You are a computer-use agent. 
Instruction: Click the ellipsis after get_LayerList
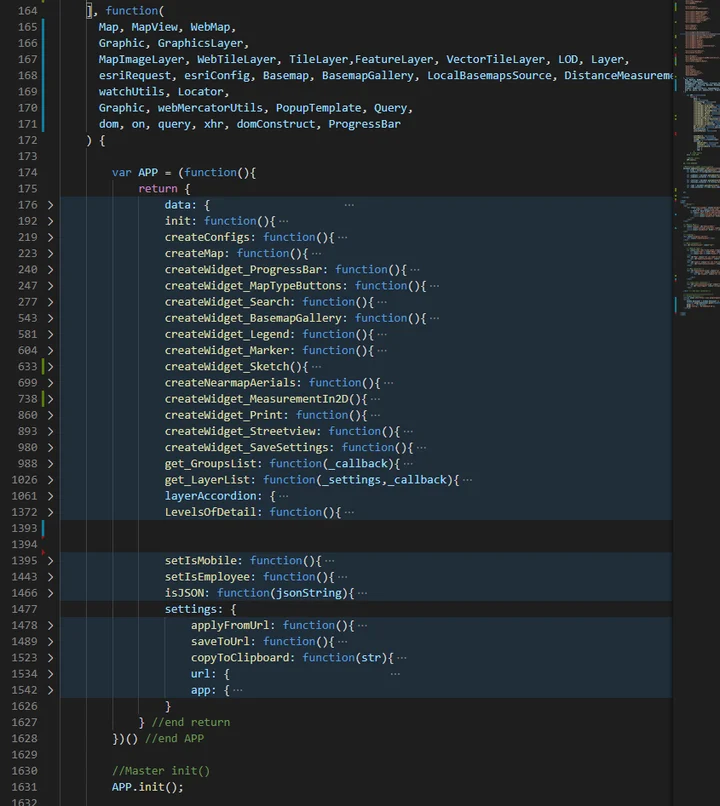click(467, 480)
